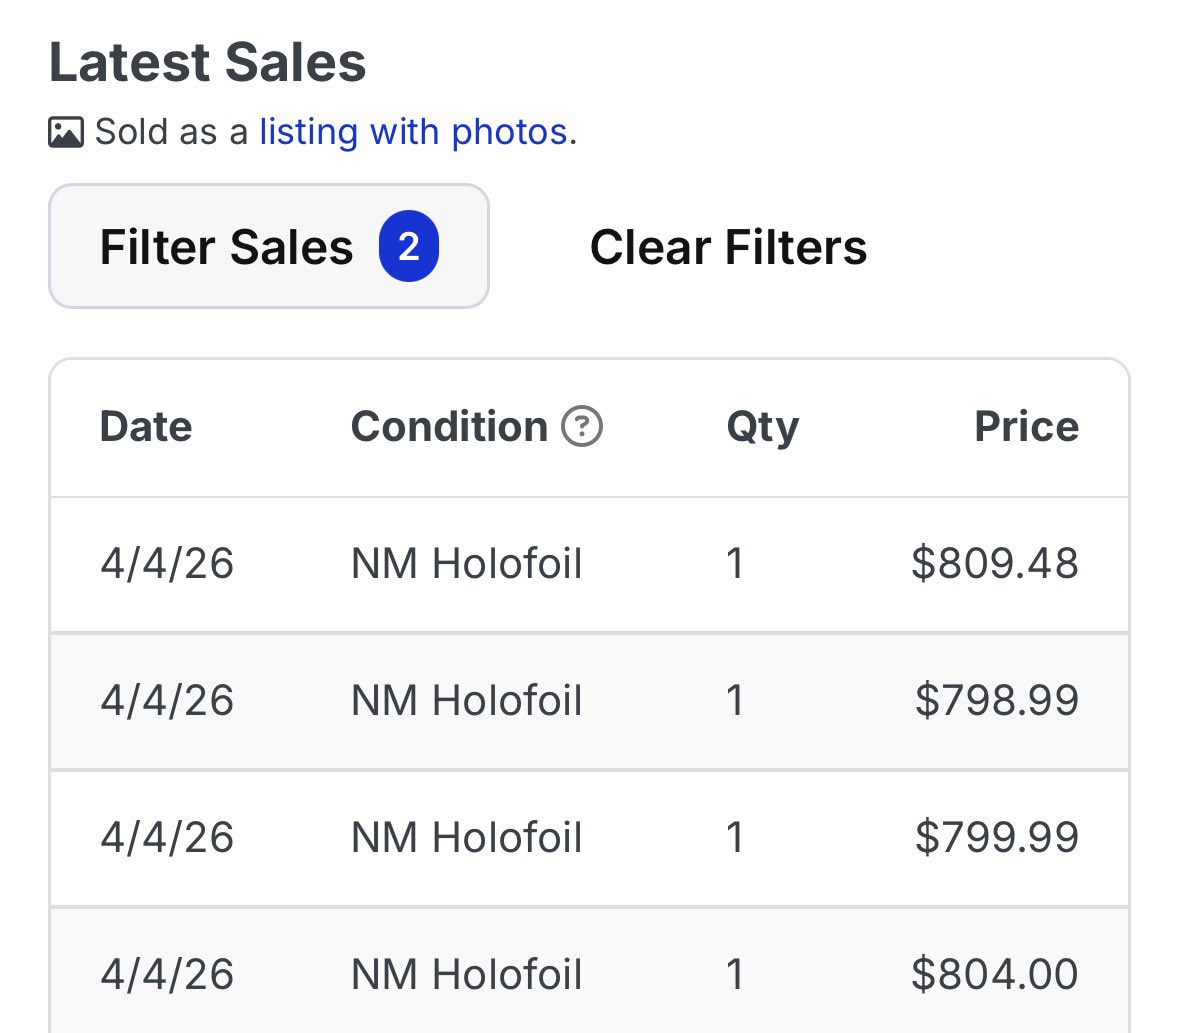Click the date in the $809.48 row
1179x1033 pixels.
tap(167, 564)
